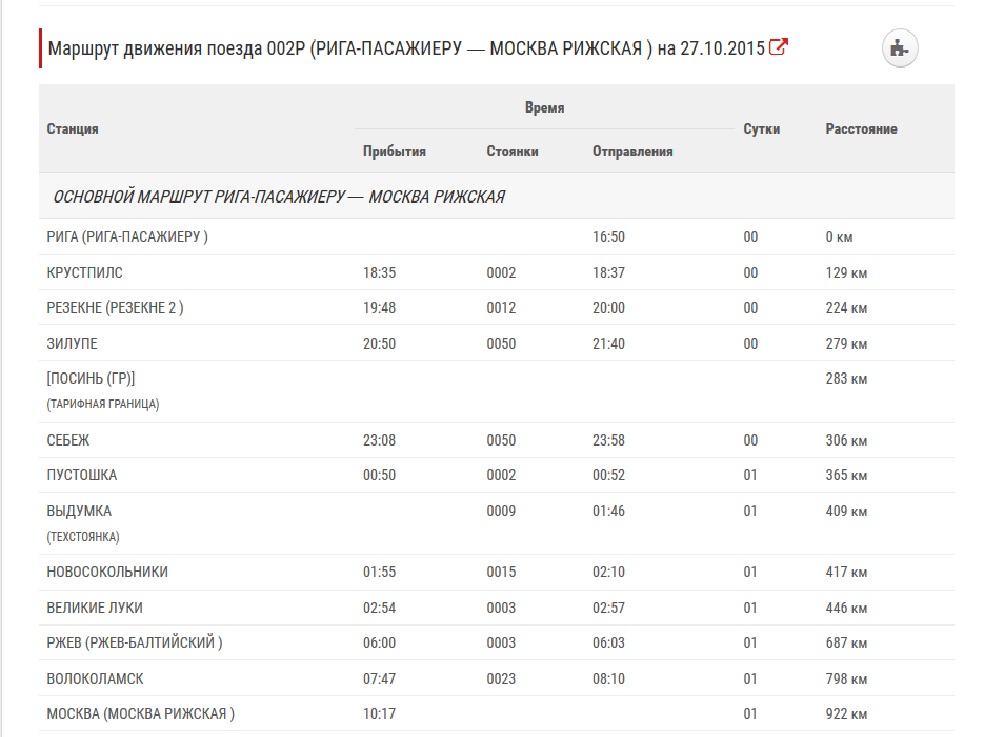This screenshot has width=997, height=737.
Task: Click ЗИЛУПЕ departure time 21:40
Action: [x=608, y=344]
